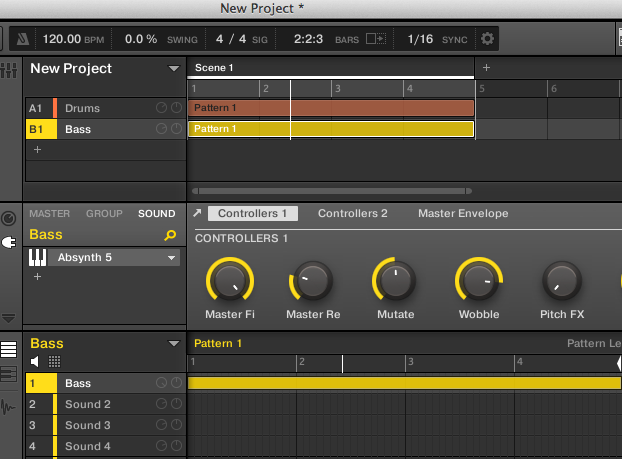Viewport: 622px width, 459px height.
Task: Open audio settings via the gear icon
Action: point(487,39)
